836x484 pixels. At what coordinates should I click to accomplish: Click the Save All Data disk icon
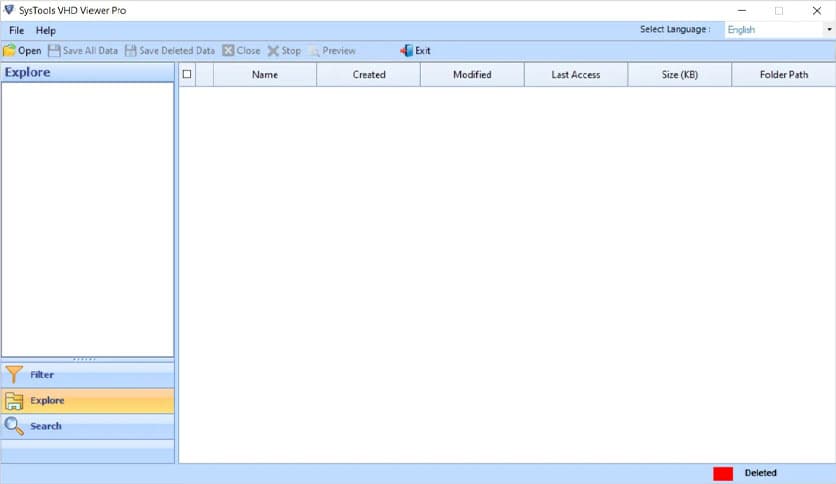click(x=54, y=51)
